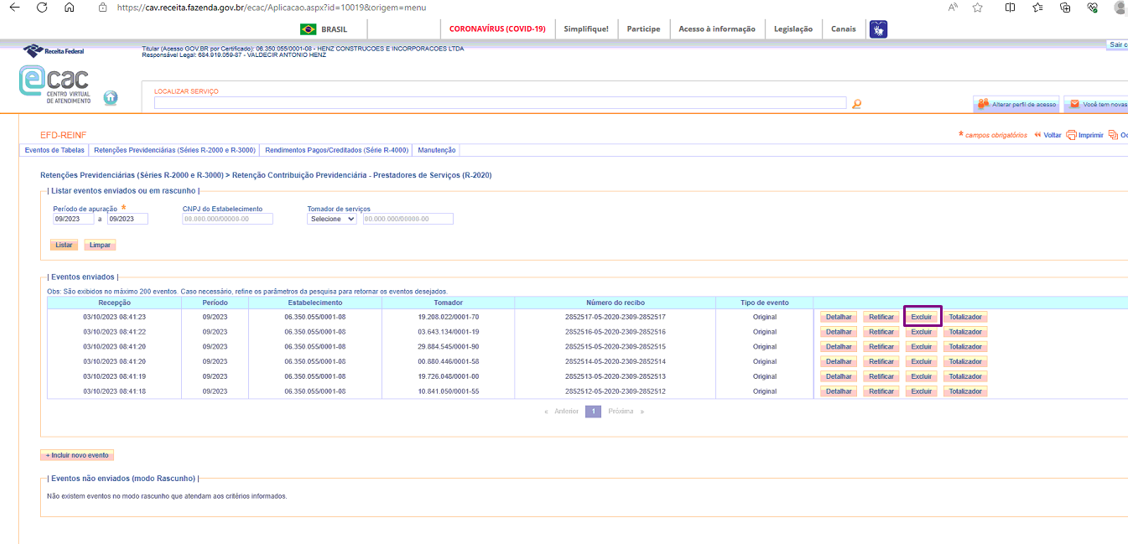Open the Tomador de serviços Selecione dropdown
Viewport: 1131px width, 544px height.
click(331, 219)
